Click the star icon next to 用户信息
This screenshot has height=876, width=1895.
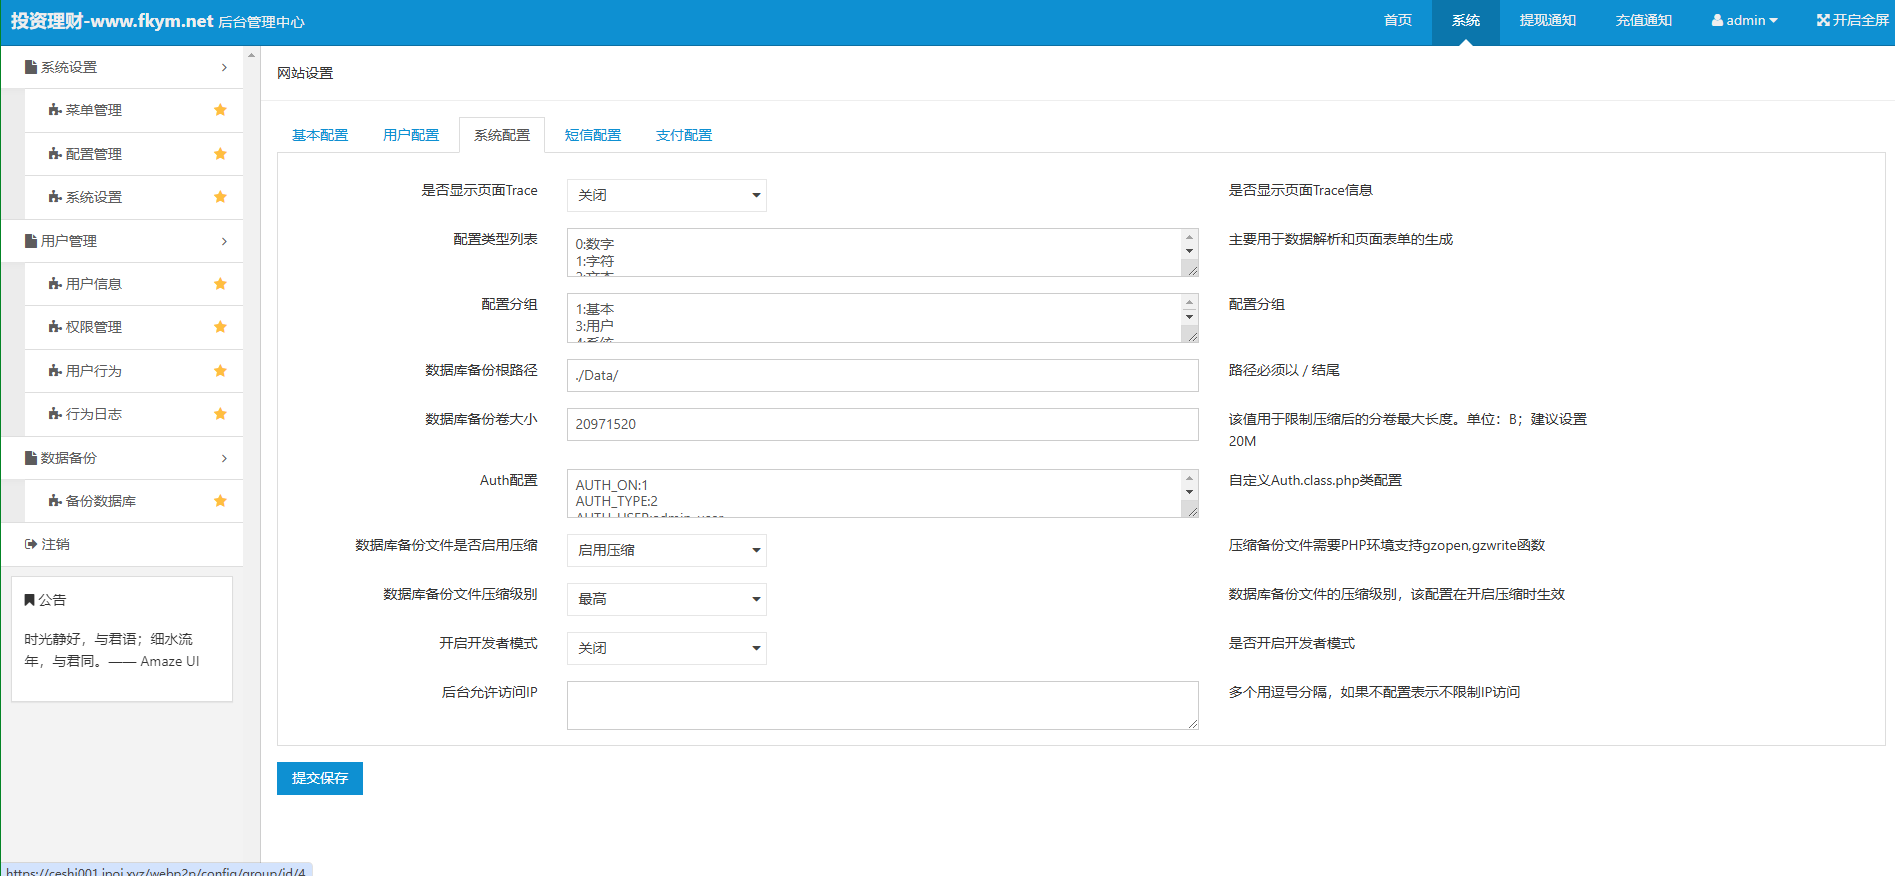tap(220, 284)
